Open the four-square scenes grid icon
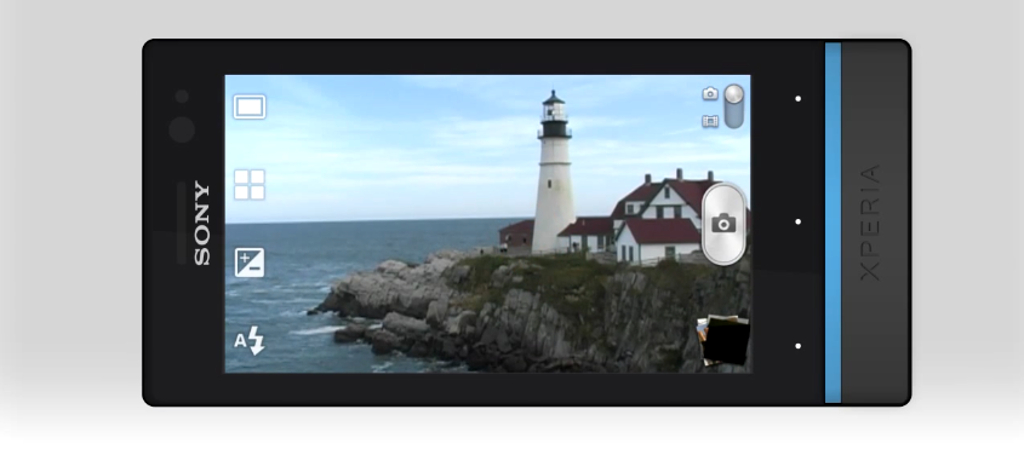Screen dimensions: 1024x450 [x=249, y=184]
